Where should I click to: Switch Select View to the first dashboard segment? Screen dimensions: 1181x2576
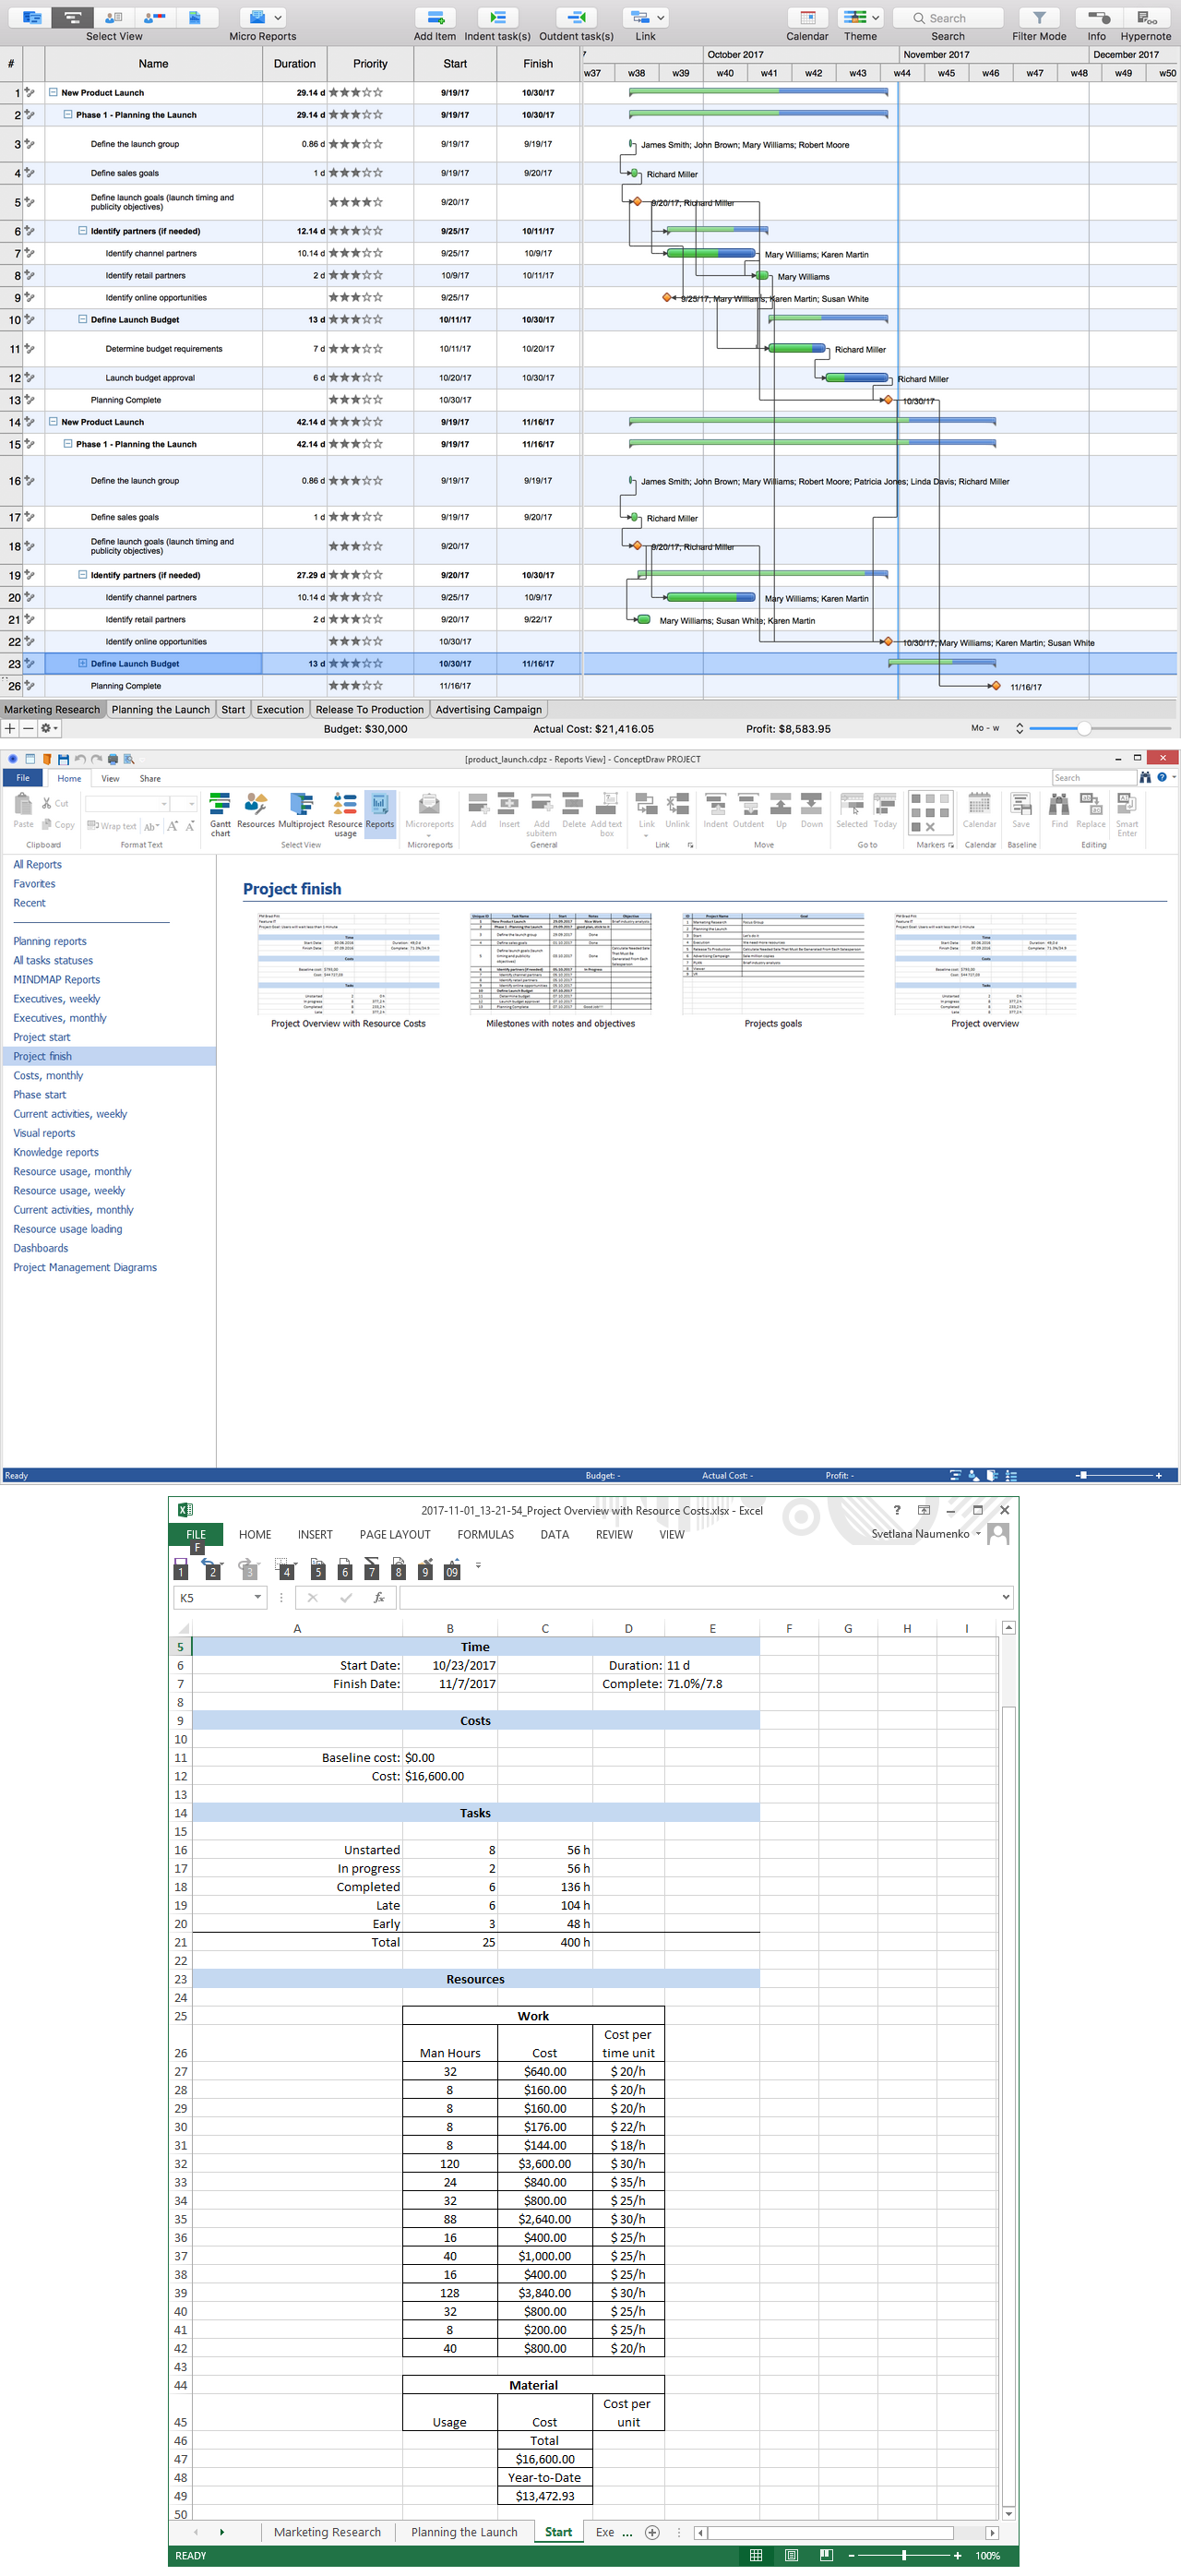tap(32, 18)
